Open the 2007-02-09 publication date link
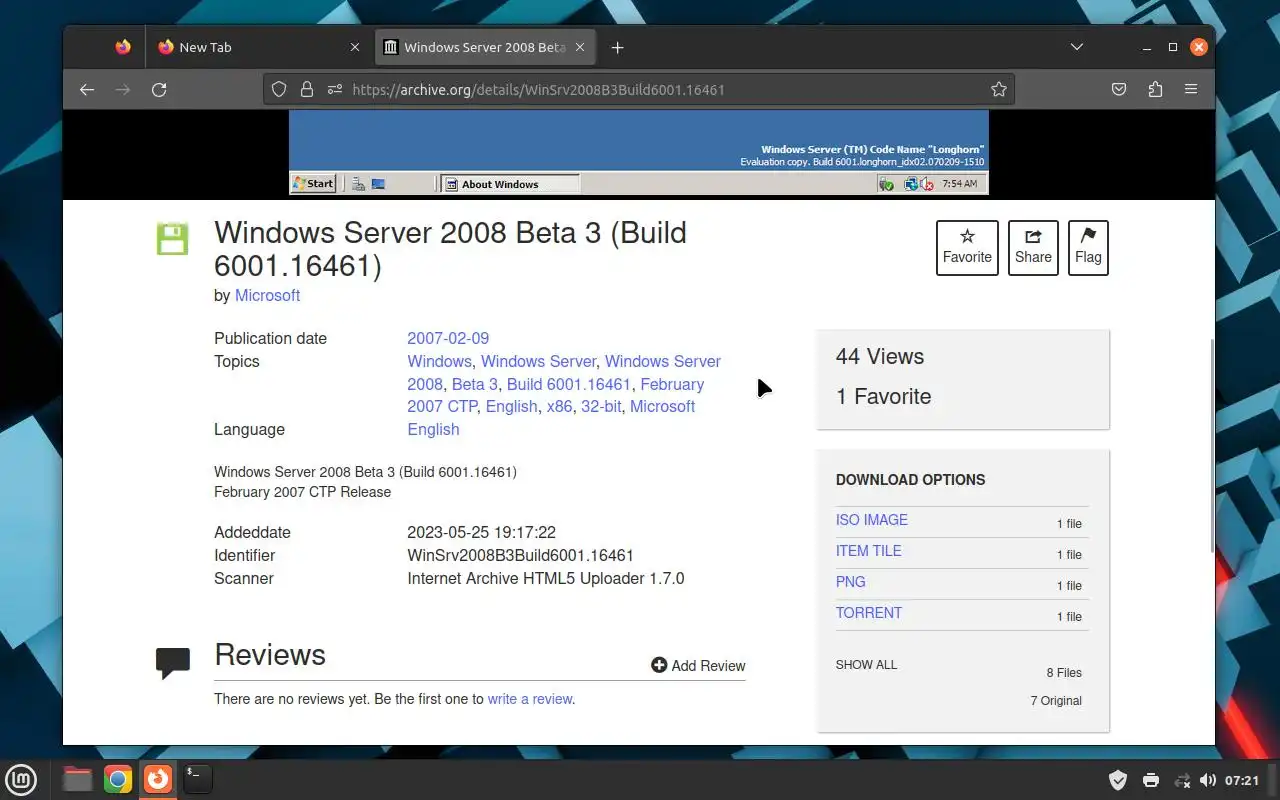Image resolution: width=1280 pixels, height=800 pixels. click(448, 338)
